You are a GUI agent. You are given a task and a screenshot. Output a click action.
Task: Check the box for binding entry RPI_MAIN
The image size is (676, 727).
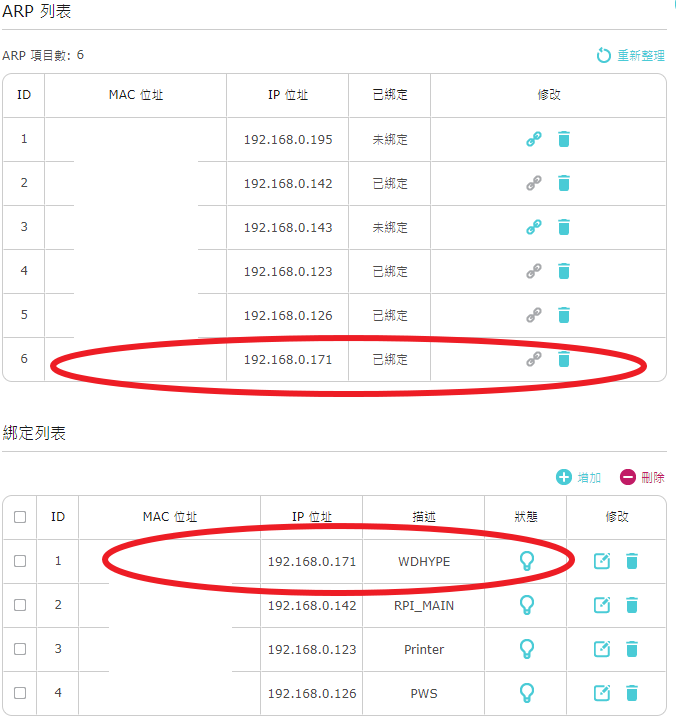coord(20,605)
